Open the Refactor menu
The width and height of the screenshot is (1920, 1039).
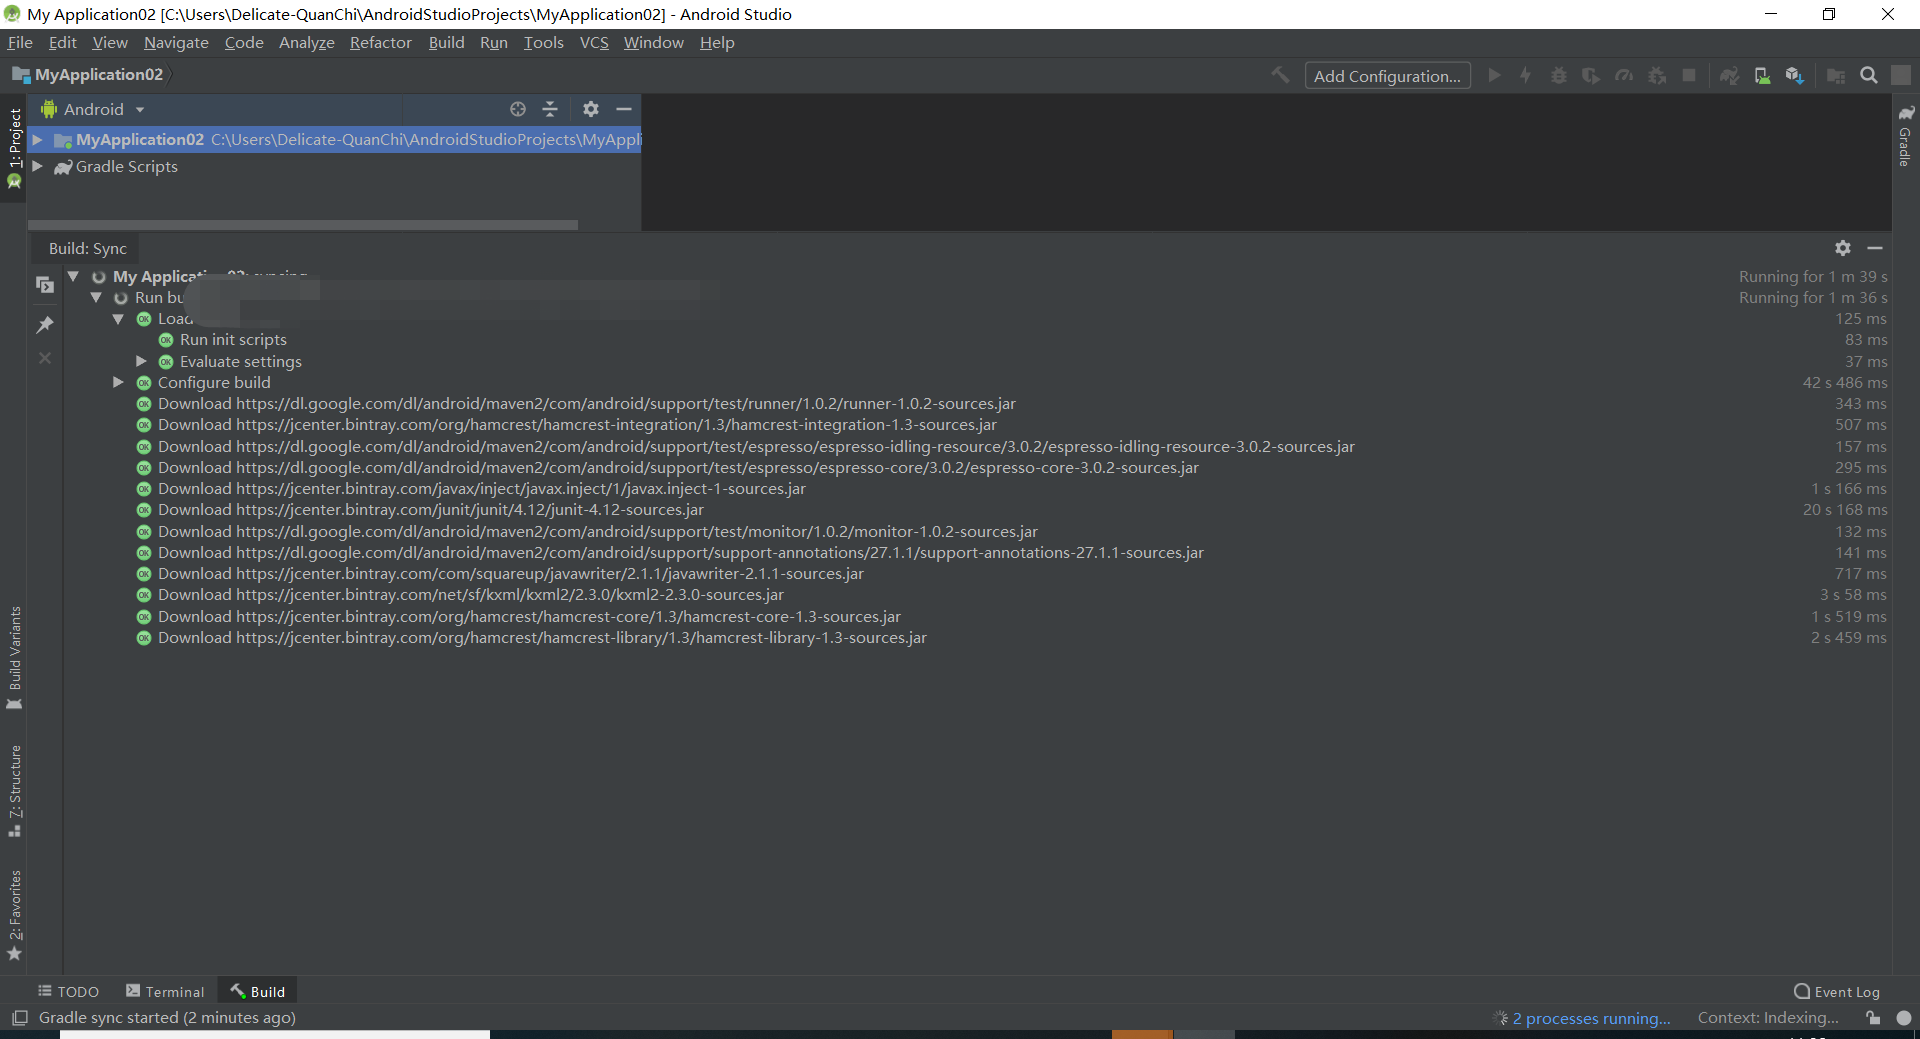(380, 42)
